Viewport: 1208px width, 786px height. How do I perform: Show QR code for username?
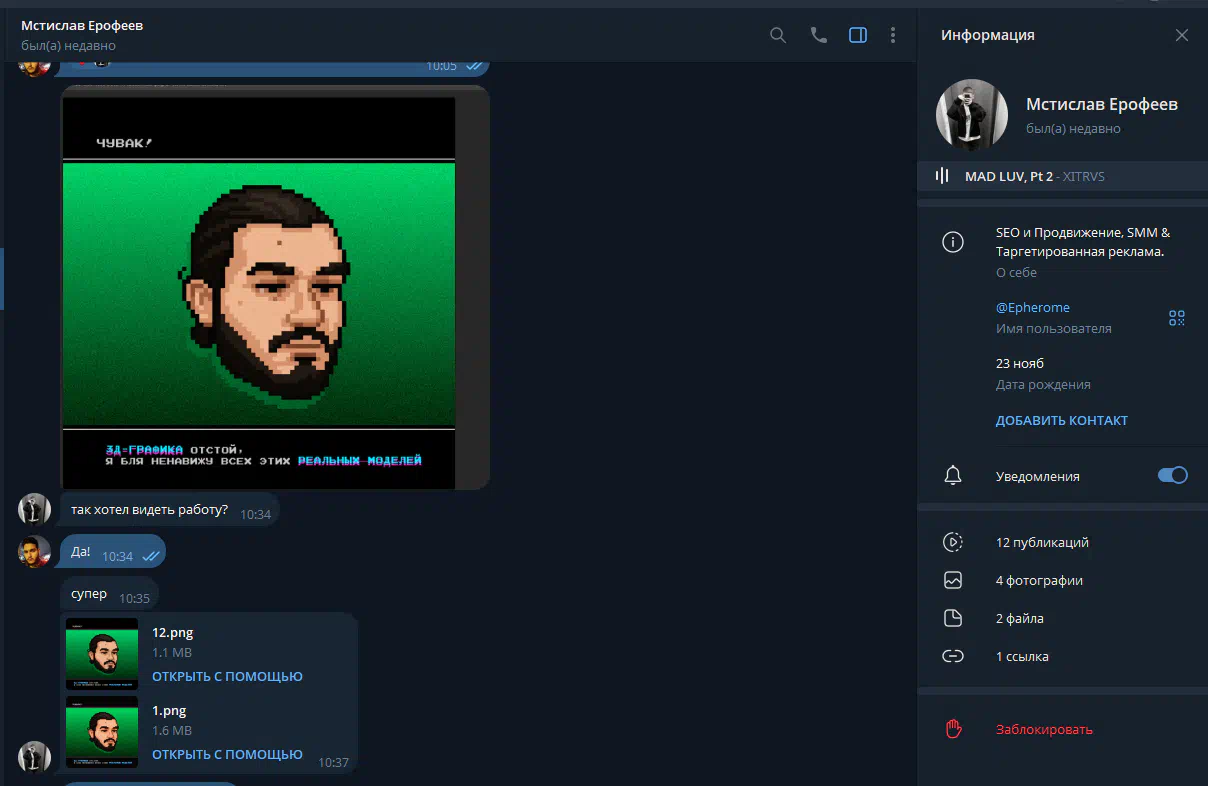point(1176,318)
